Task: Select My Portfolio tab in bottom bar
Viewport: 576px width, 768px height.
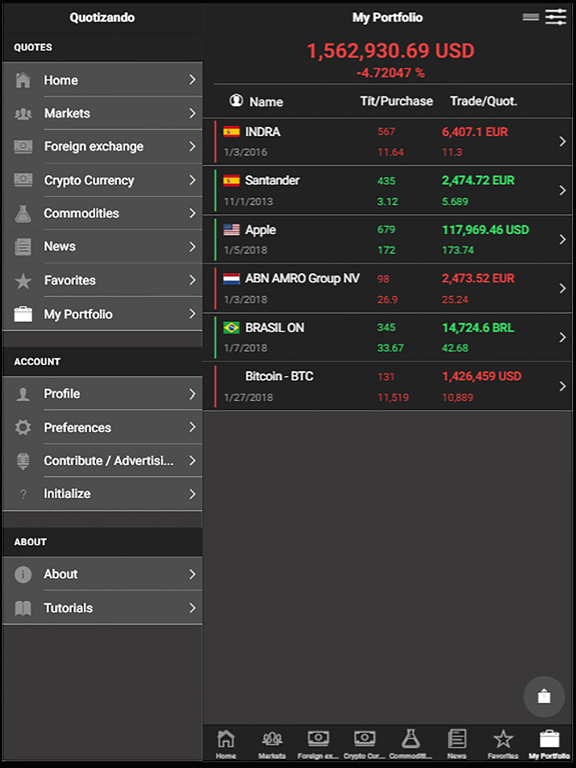Action: pyautogui.click(x=549, y=745)
